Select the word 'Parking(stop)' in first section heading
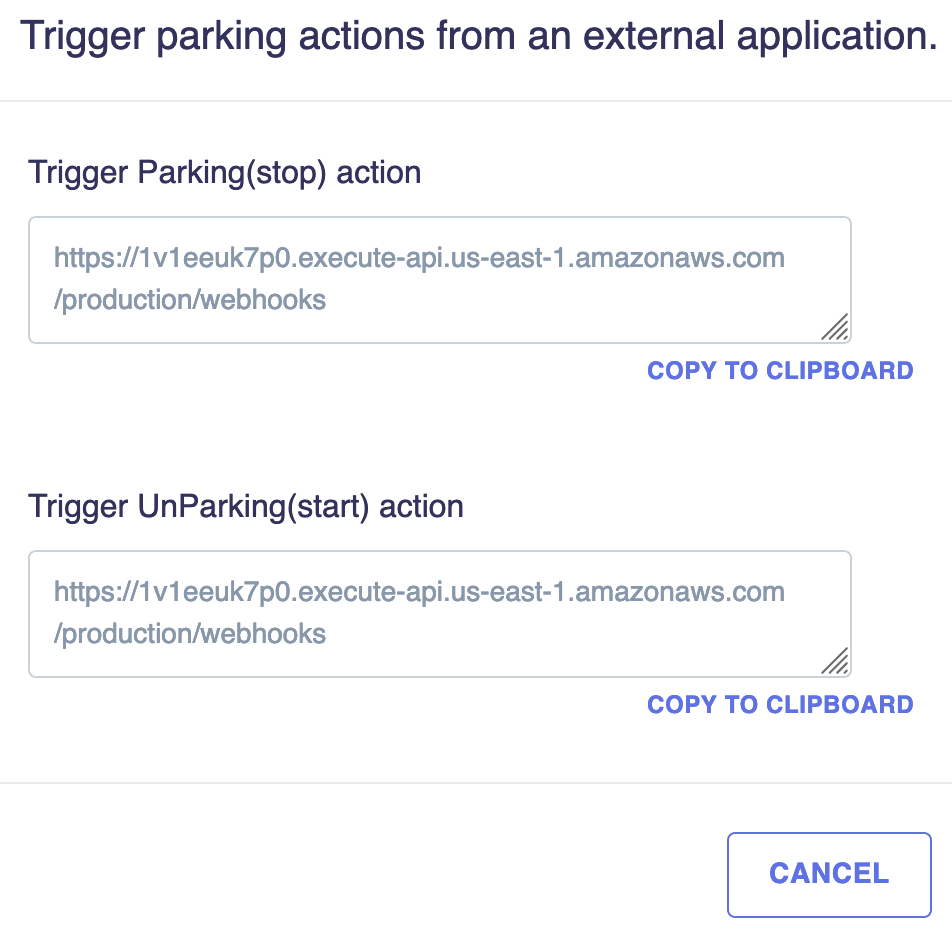This screenshot has height=936, width=952. click(232, 173)
